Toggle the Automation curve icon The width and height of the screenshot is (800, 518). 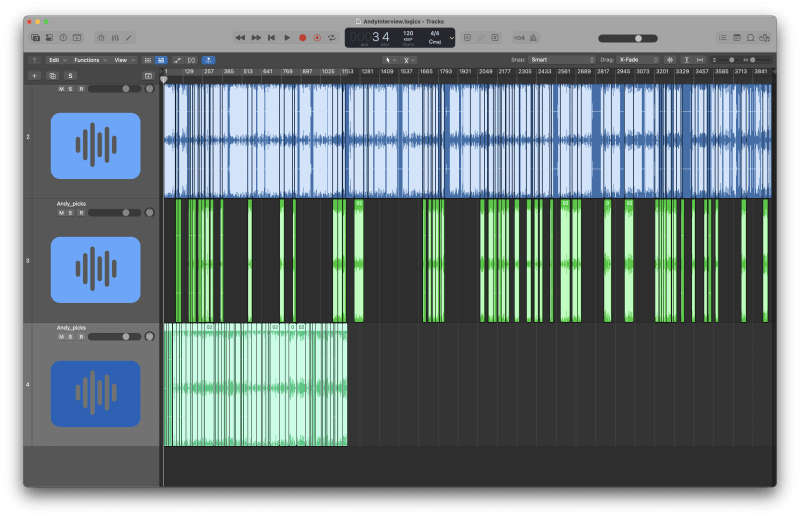point(178,60)
